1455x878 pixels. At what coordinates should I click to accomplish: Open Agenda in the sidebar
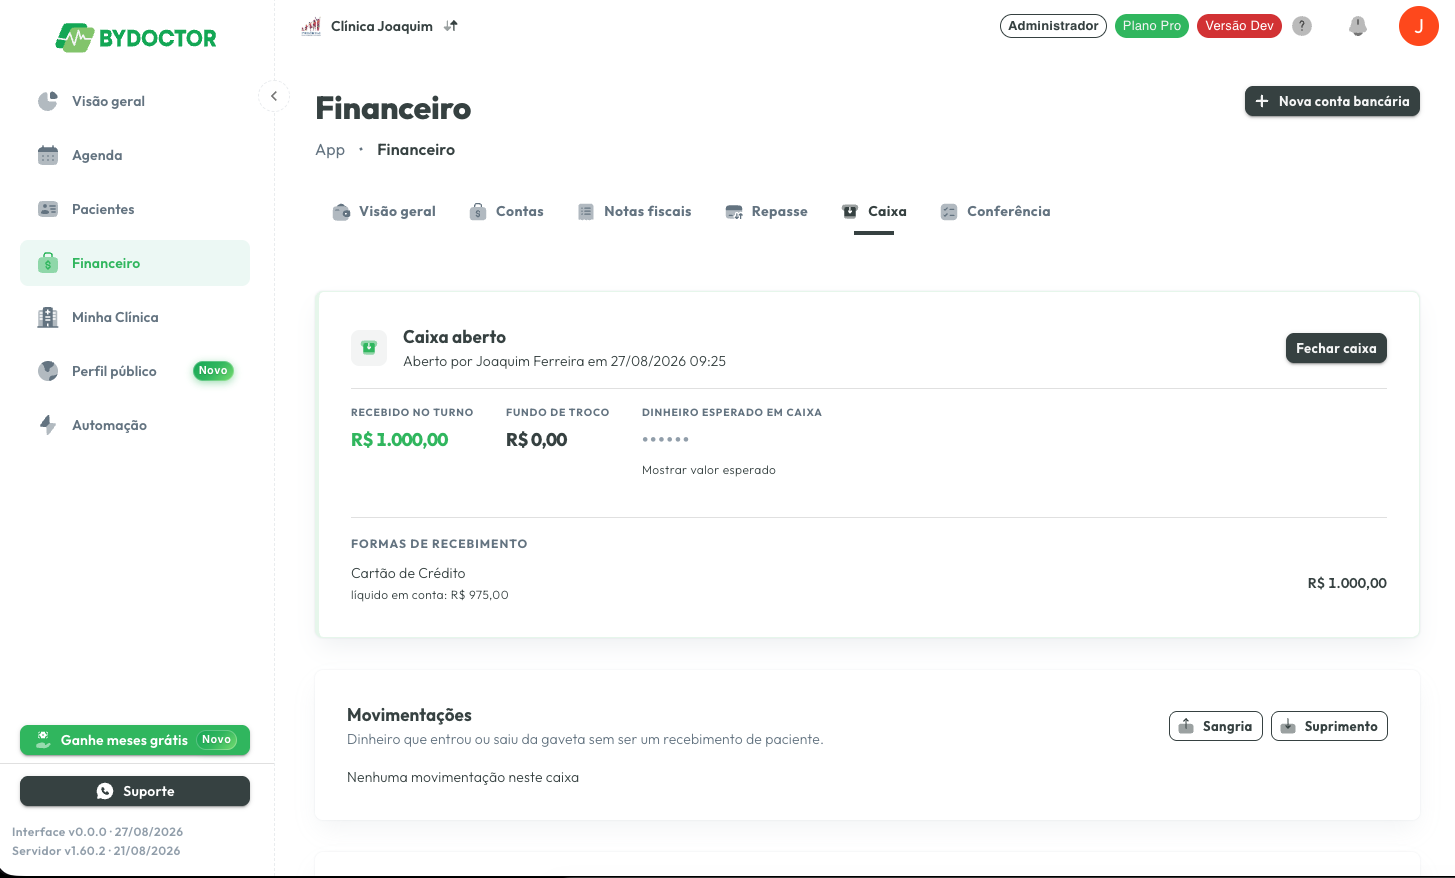click(x=135, y=155)
